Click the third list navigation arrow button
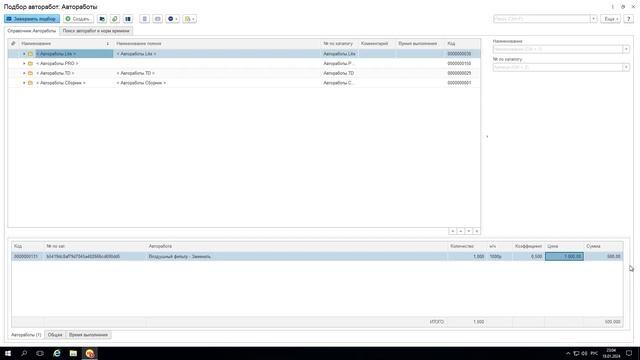The image size is (640, 360). coord(469,231)
